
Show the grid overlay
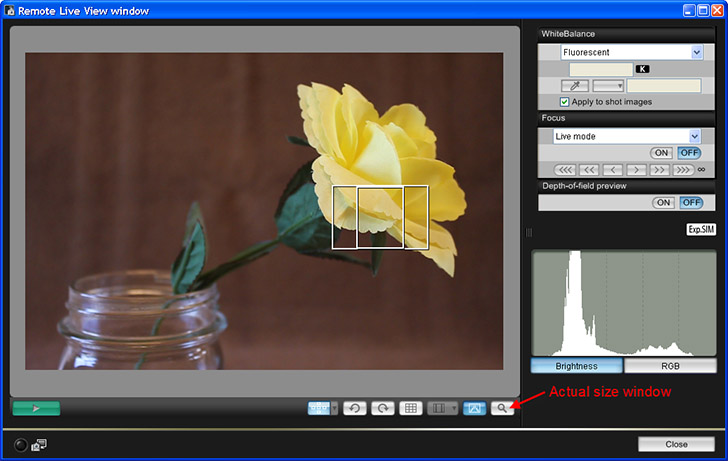(410, 408)
